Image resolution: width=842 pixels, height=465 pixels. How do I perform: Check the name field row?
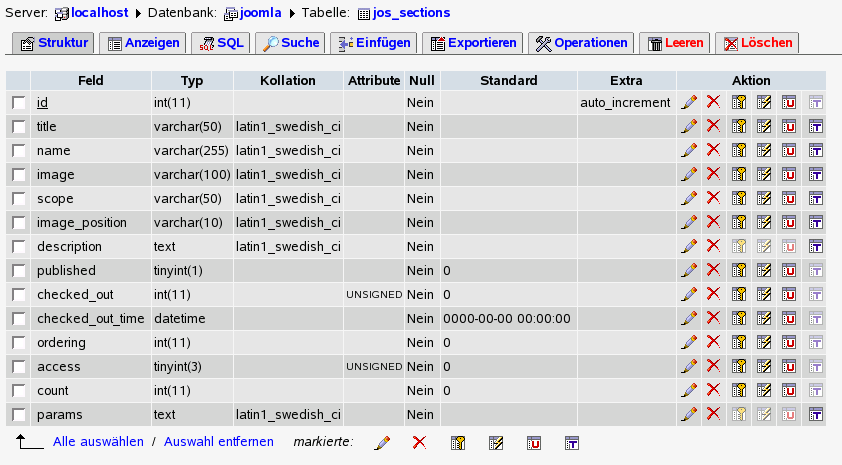click(19, 150)
